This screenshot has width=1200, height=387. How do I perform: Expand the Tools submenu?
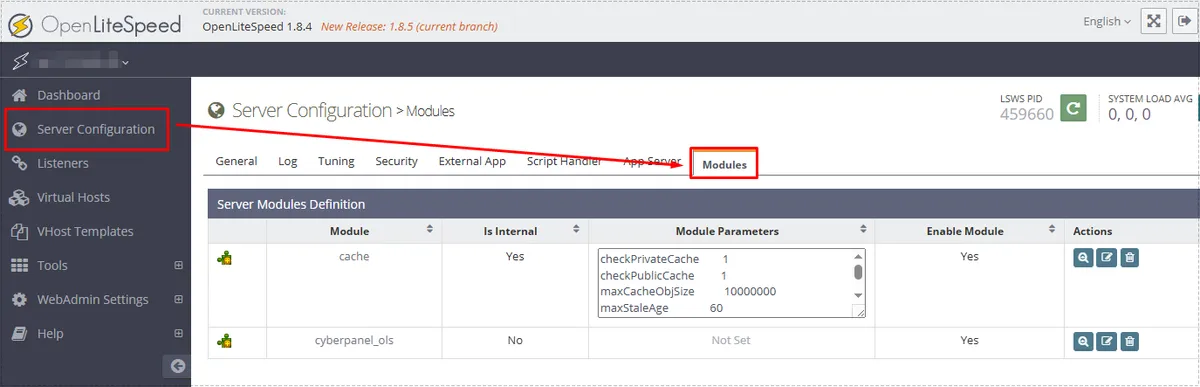(x=179, y=265)
